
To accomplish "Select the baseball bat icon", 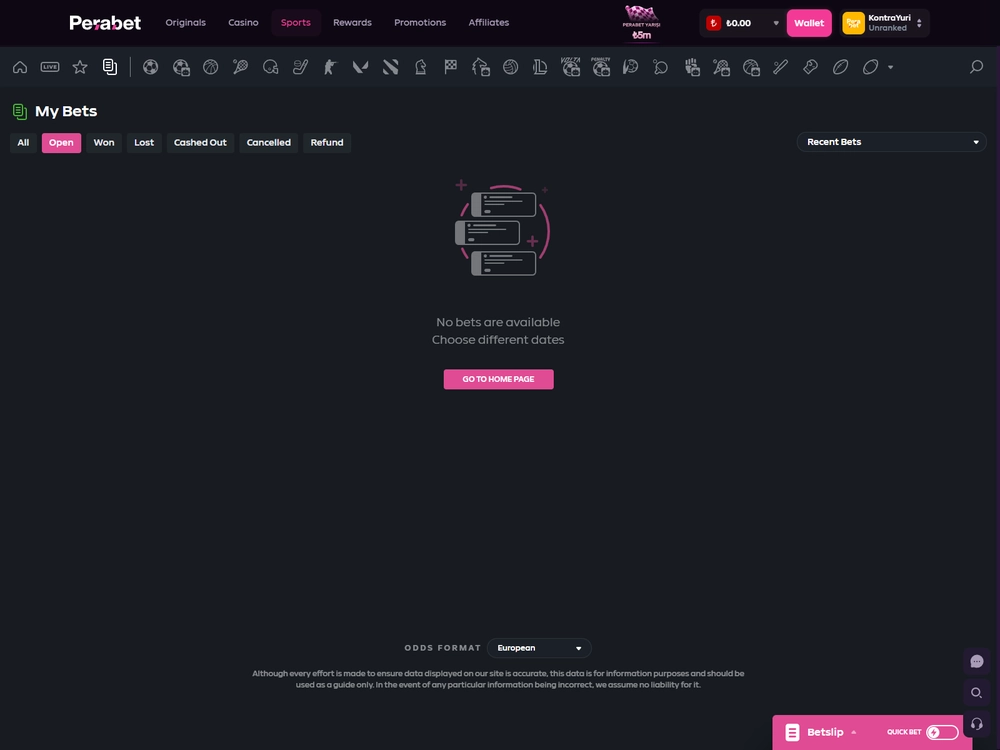I will coord(781,67).
